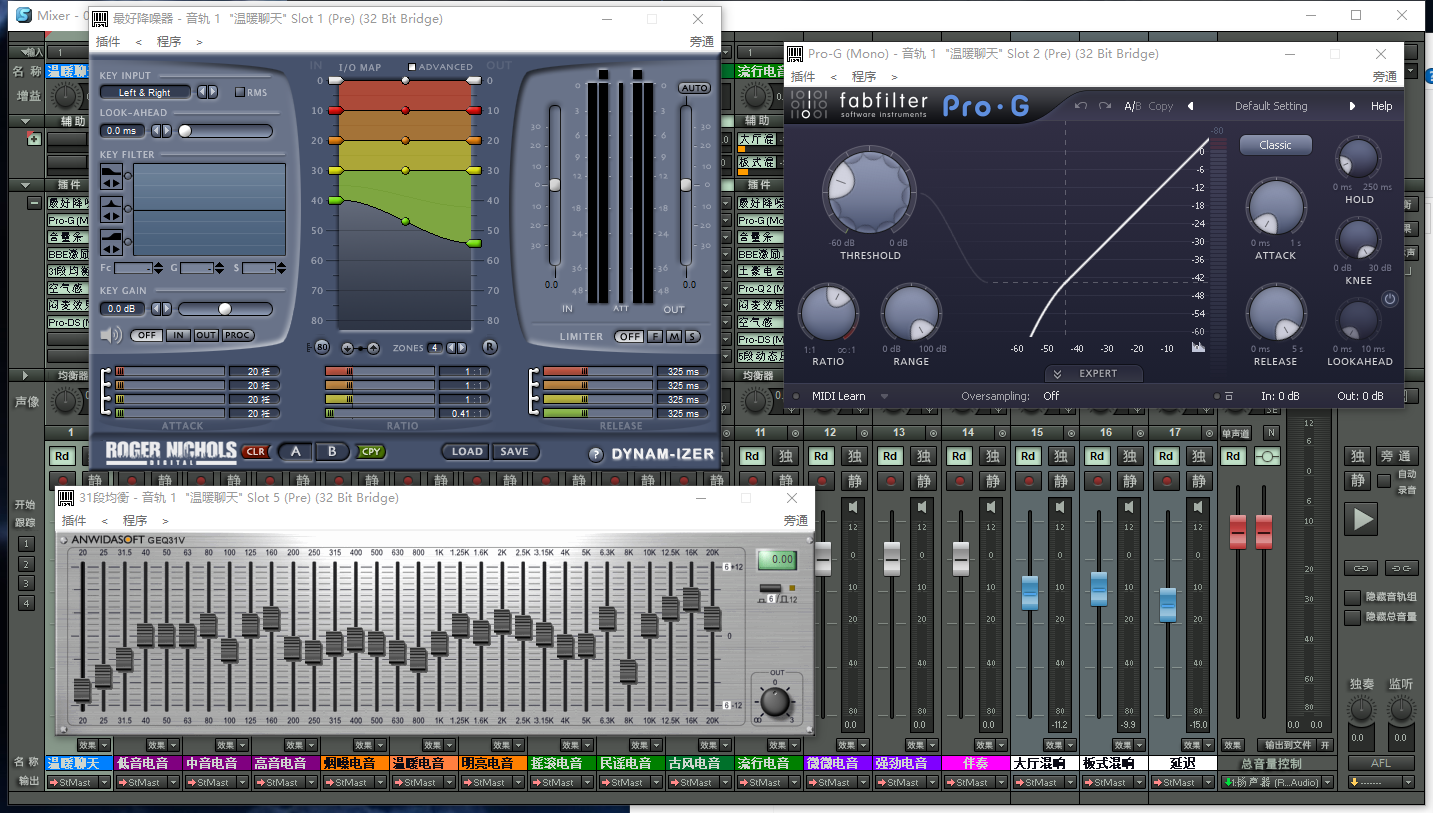
Task: Click the Dynam-izer R reset button under I/O map
Action: [489, 348]
